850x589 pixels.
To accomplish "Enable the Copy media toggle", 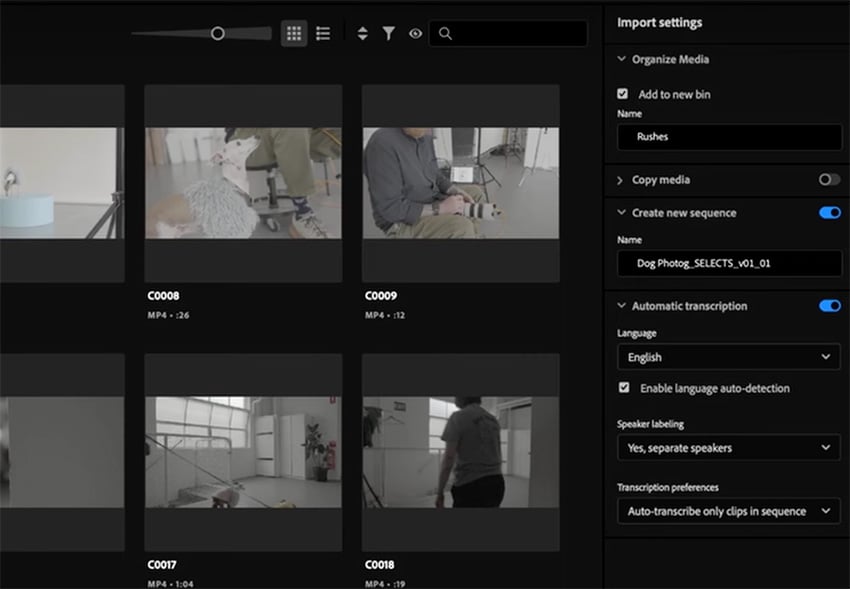I will (830, 180).
